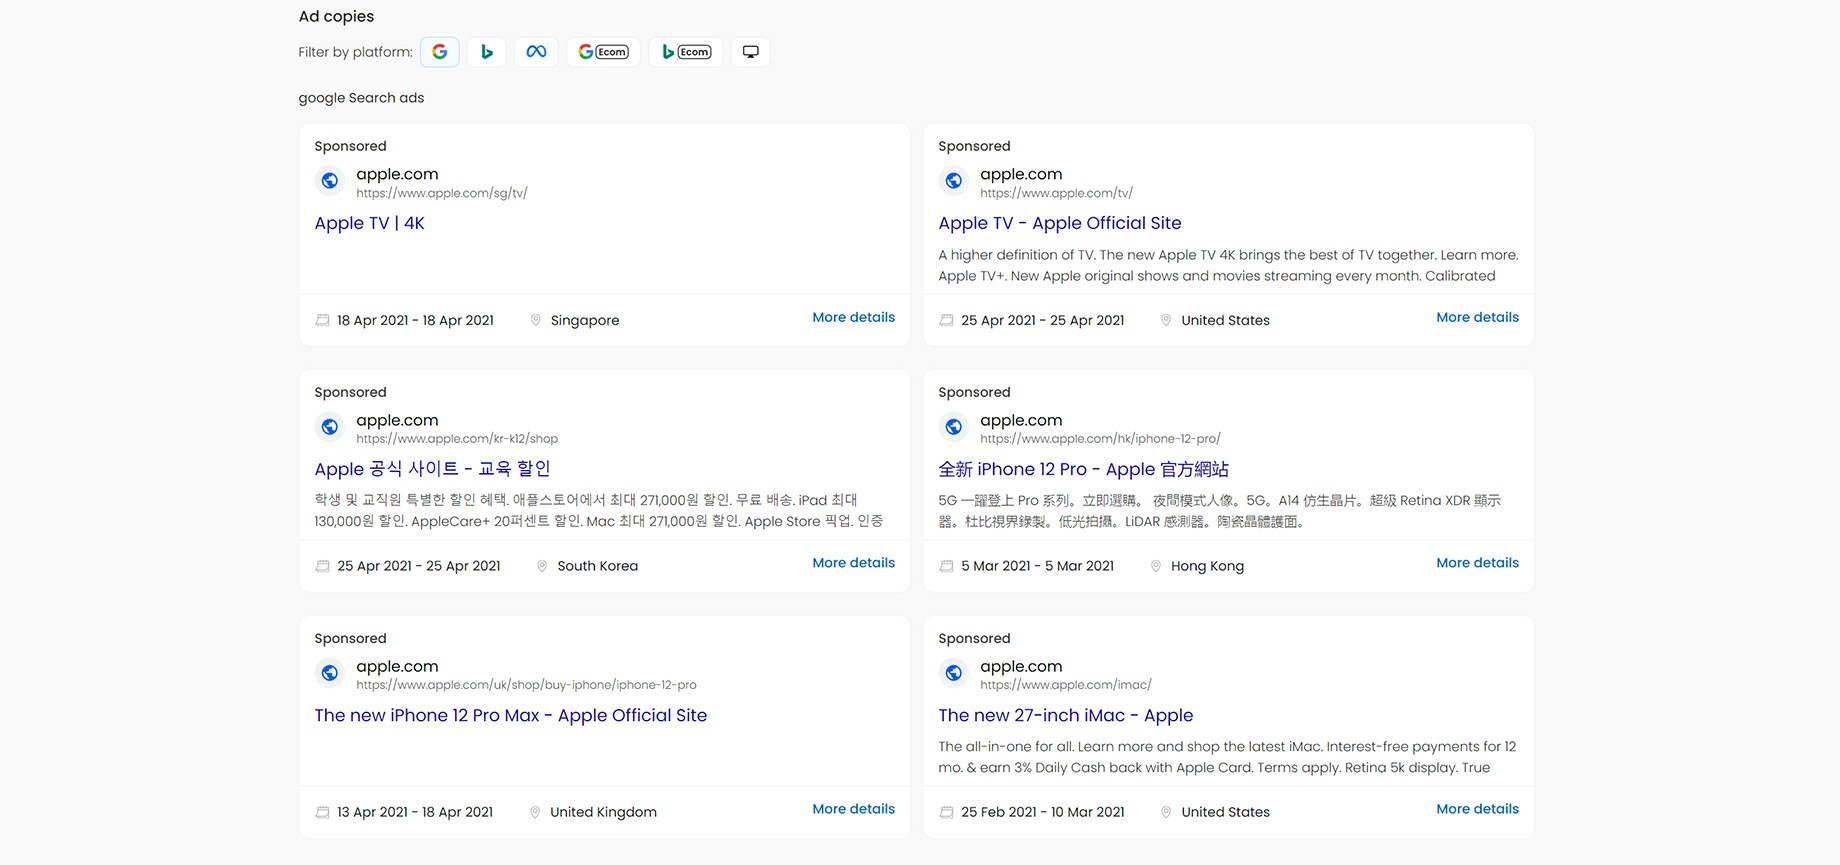The image size is (1840, 865).
Task: Open The new iPhone 12 Pro Max headline
Action: tap(511, 716)
